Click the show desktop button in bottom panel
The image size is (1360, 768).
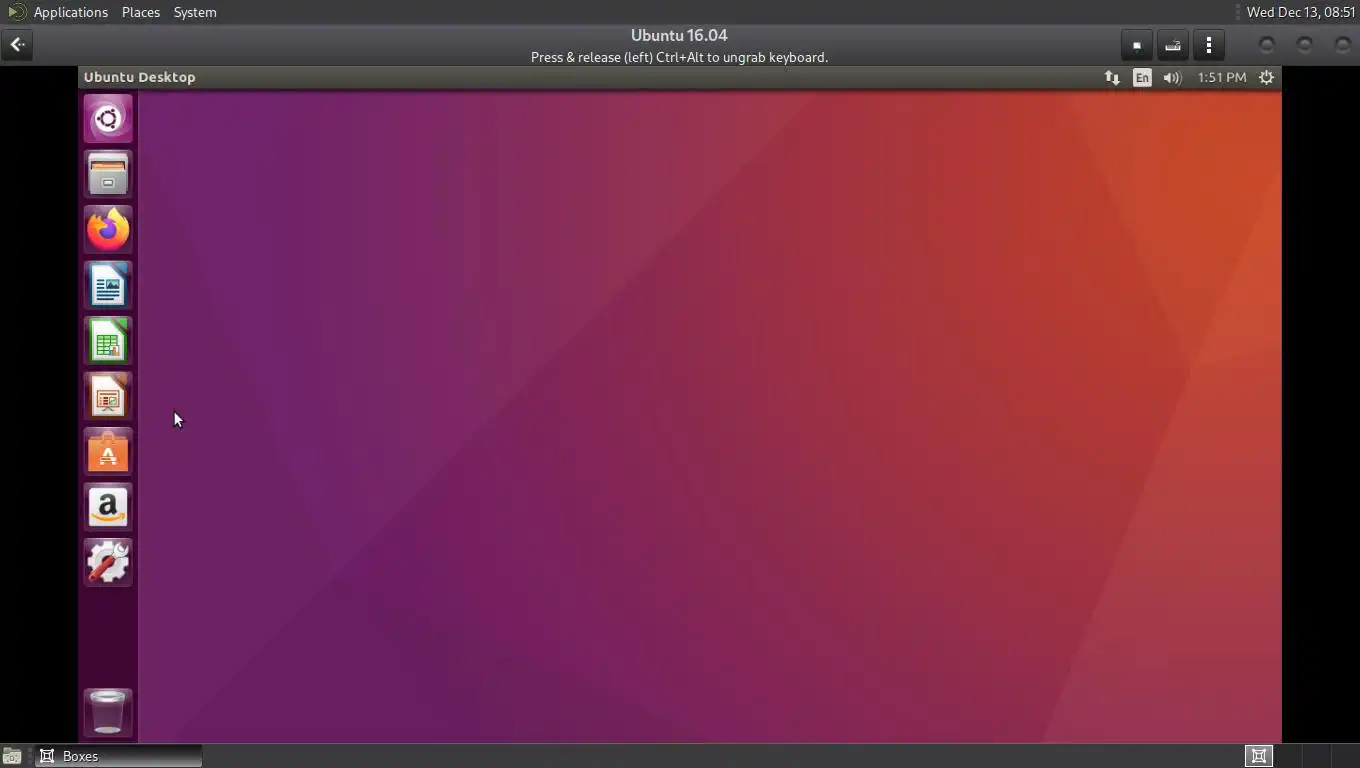tap(12, 756)
